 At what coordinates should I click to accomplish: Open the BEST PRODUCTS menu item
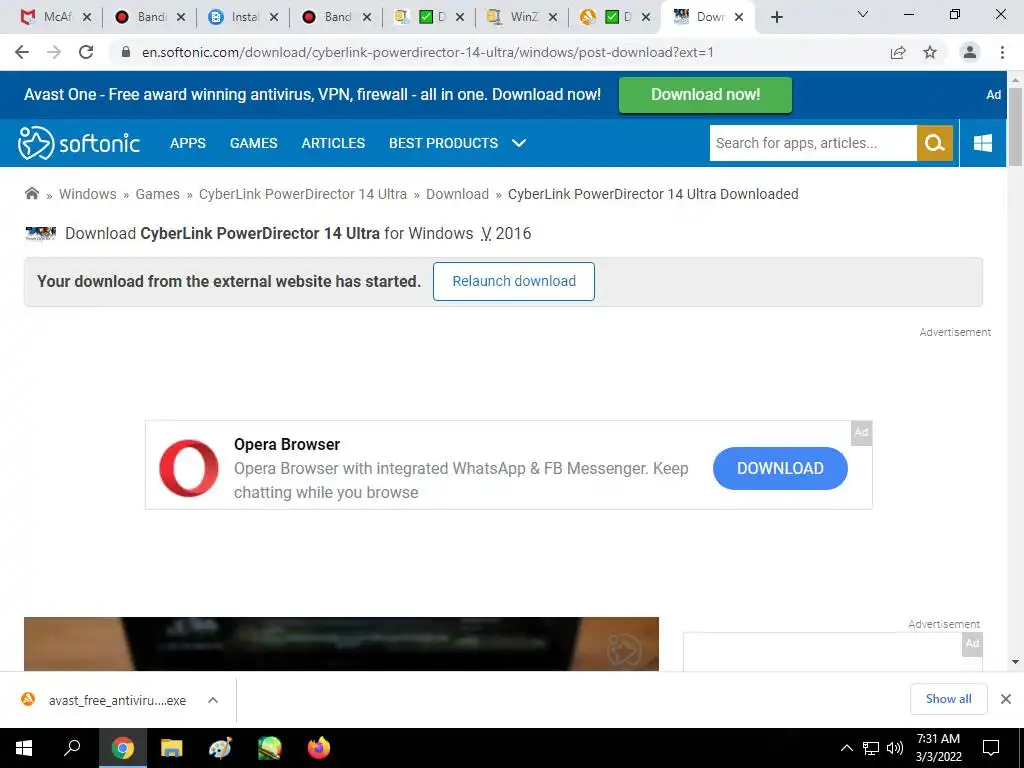click(x=443, y=143)
